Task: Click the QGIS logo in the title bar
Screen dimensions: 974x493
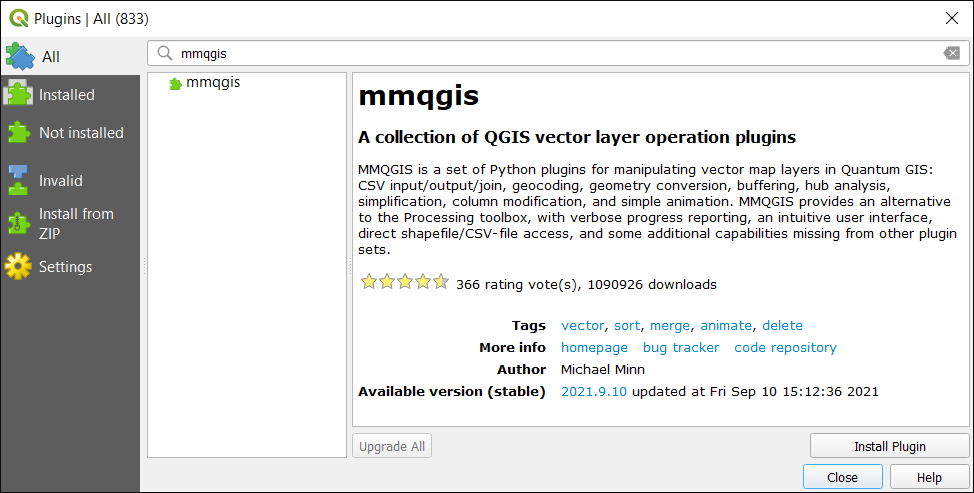Action: [x=19, y=18]
